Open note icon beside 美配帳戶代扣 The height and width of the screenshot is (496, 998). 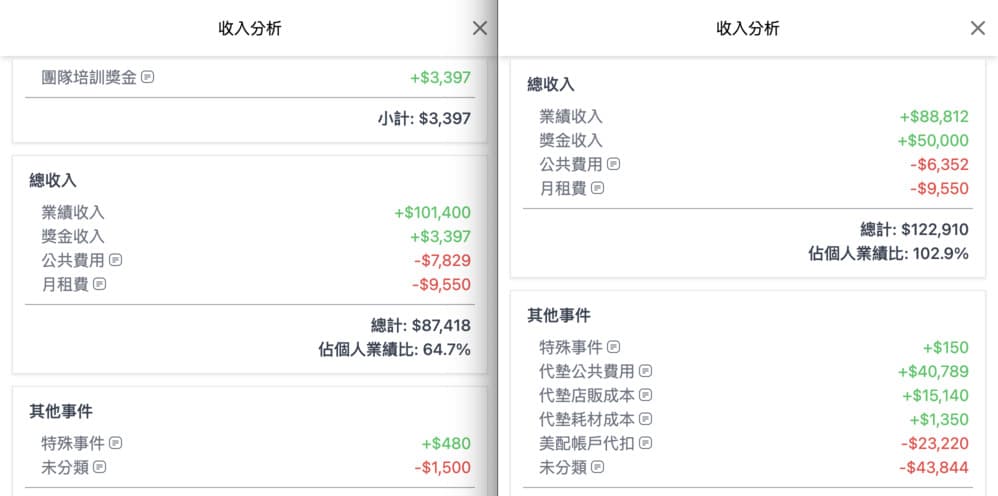(645, 443)
